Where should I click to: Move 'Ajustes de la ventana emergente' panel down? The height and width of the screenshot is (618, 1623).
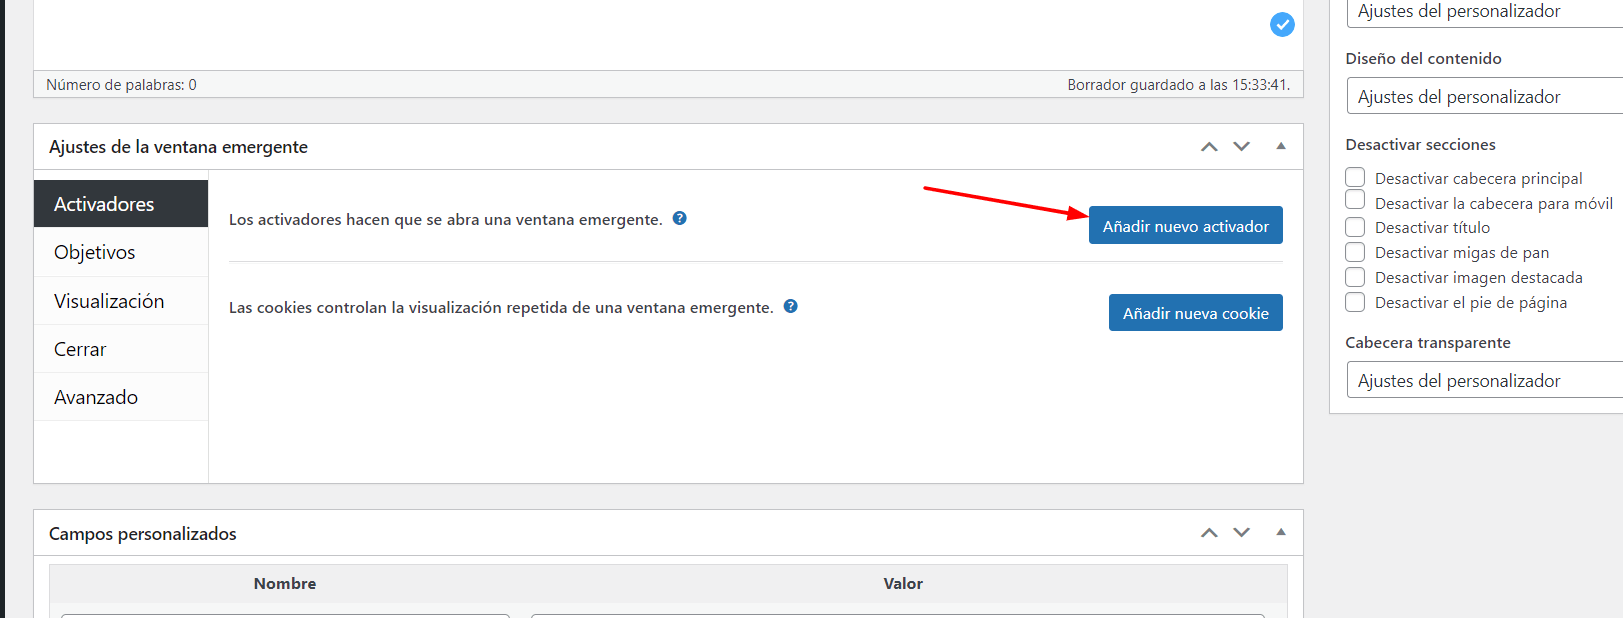1241,146
